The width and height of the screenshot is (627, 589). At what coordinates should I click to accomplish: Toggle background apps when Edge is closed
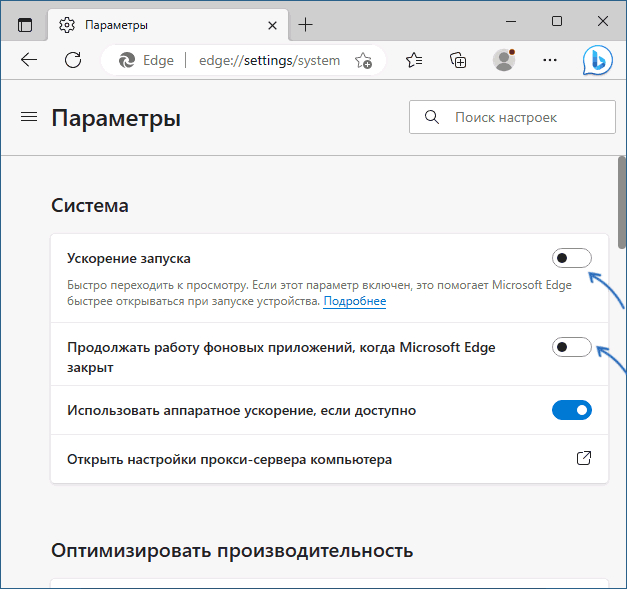coord(572,347)
